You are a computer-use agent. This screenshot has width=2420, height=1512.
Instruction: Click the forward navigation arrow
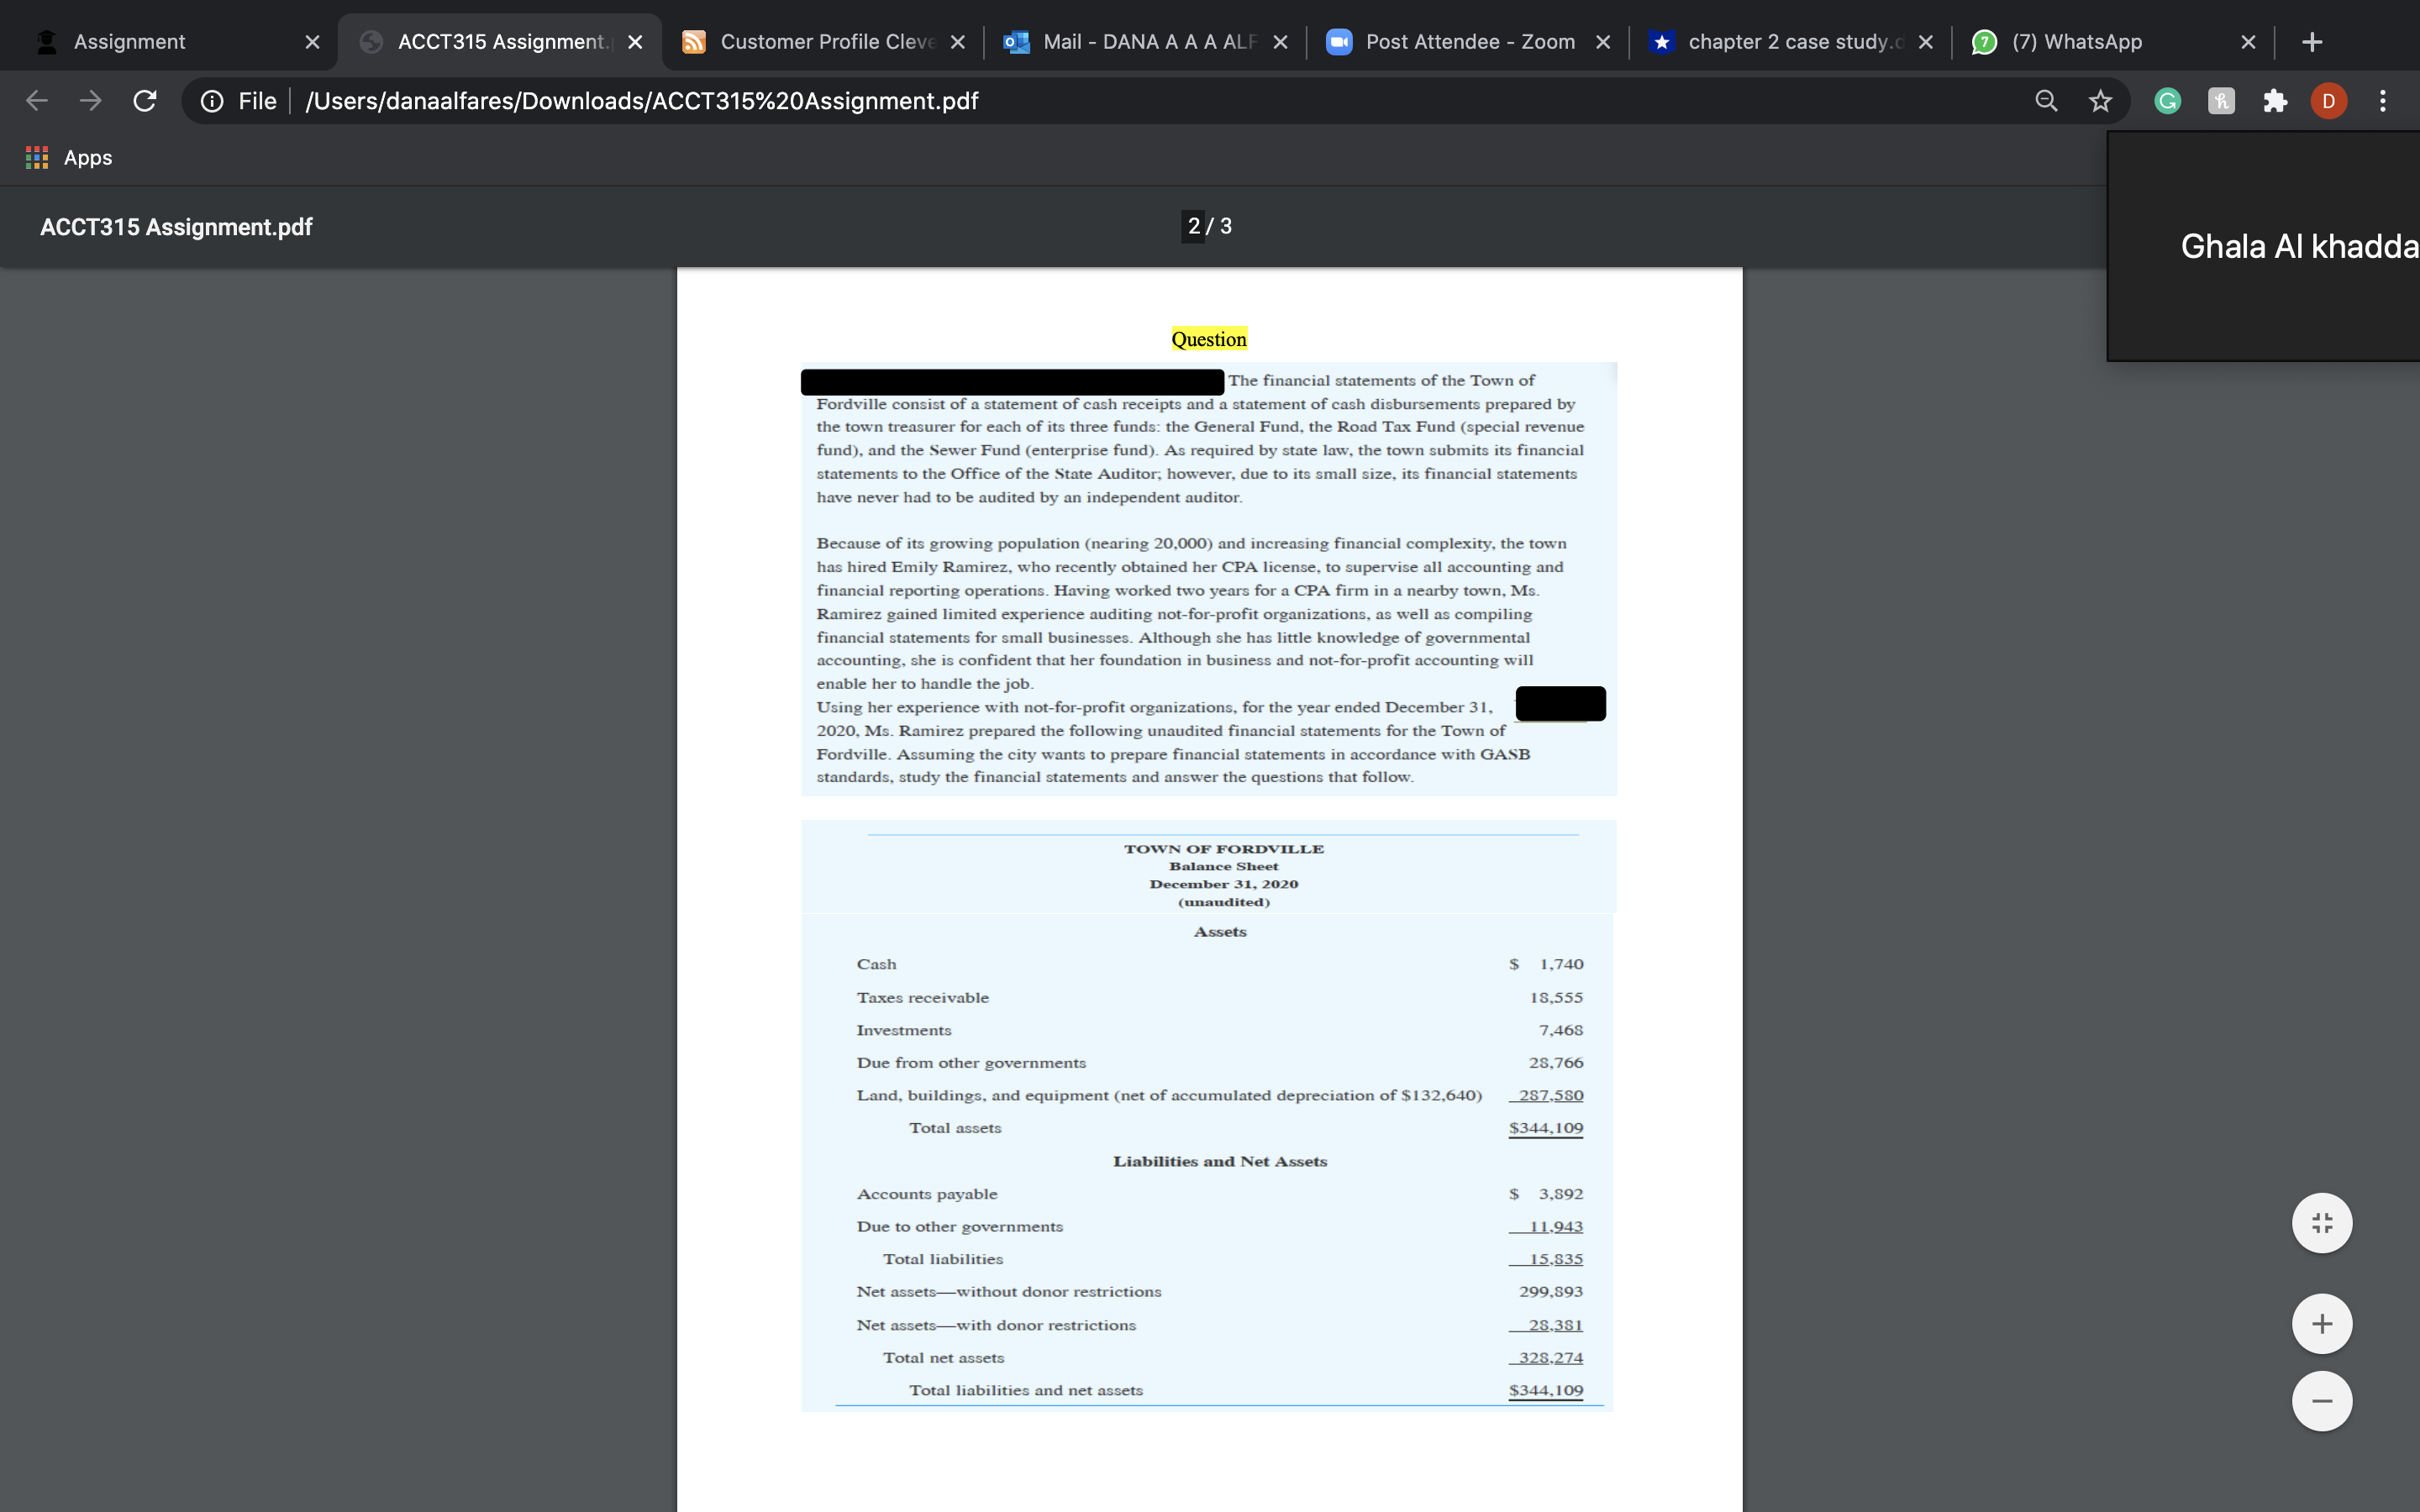click(90, 100)
